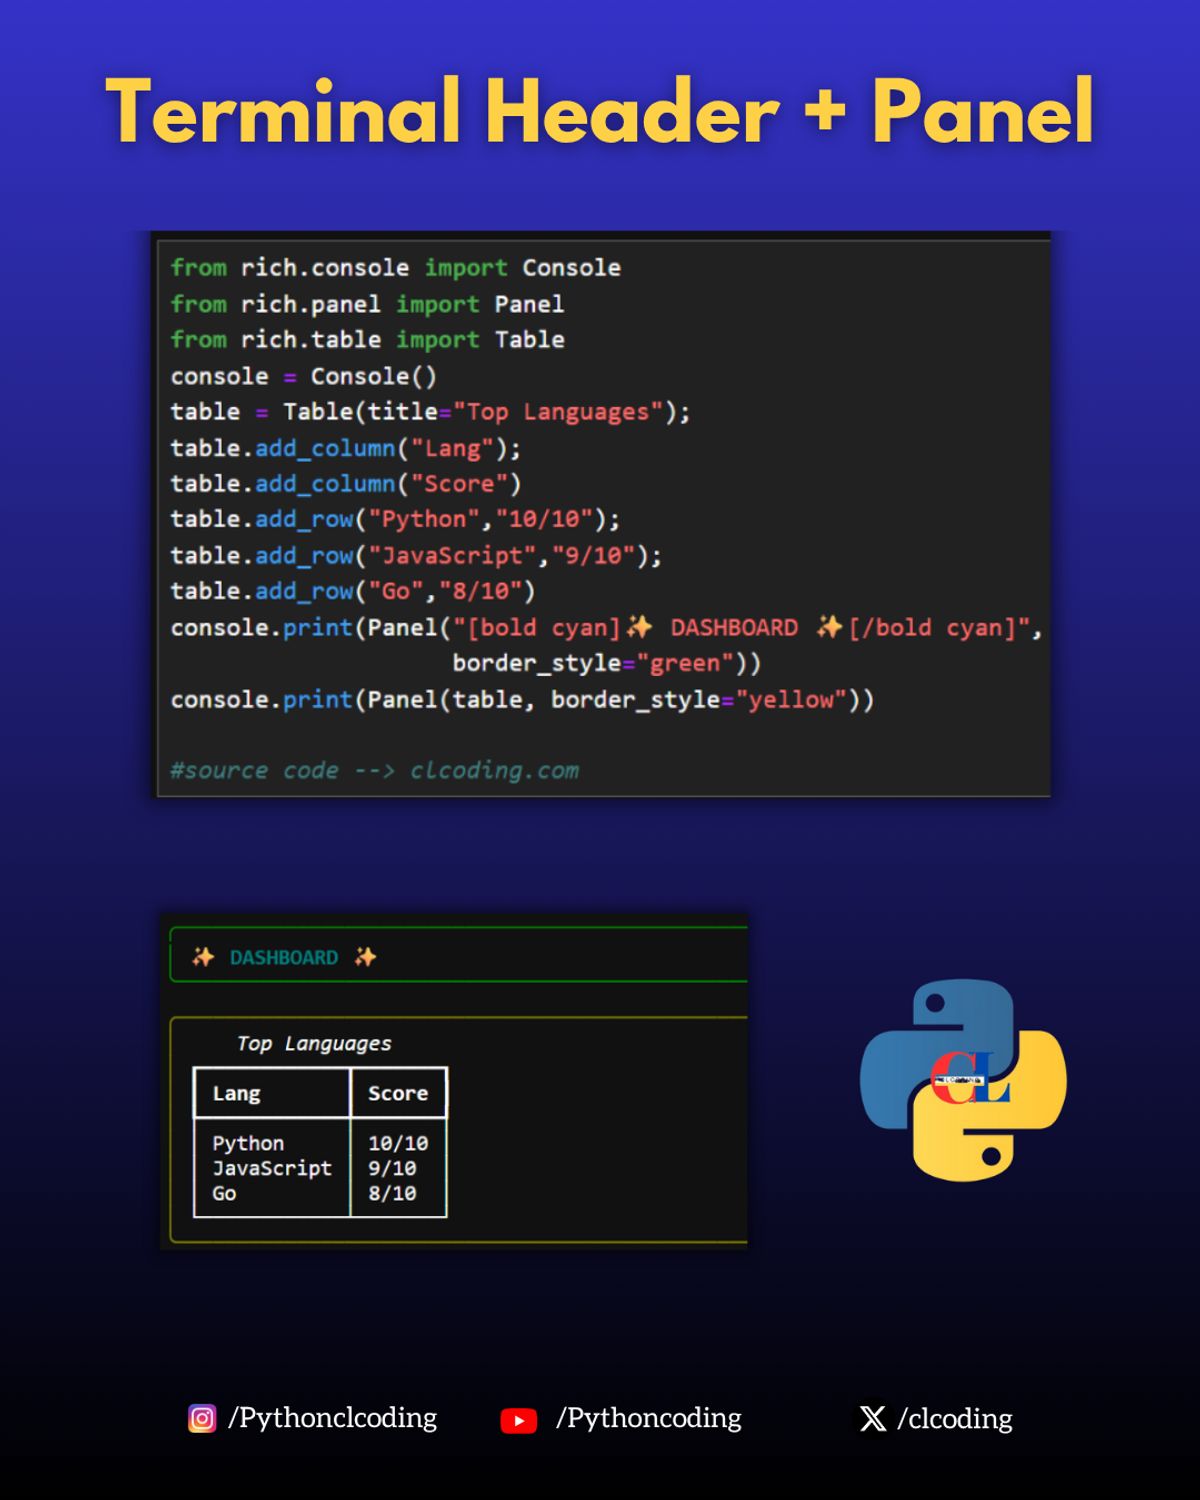Click the Instagram logo icon
The height and width of the screenshot is (1500, 1200).
pos(202,1419)
